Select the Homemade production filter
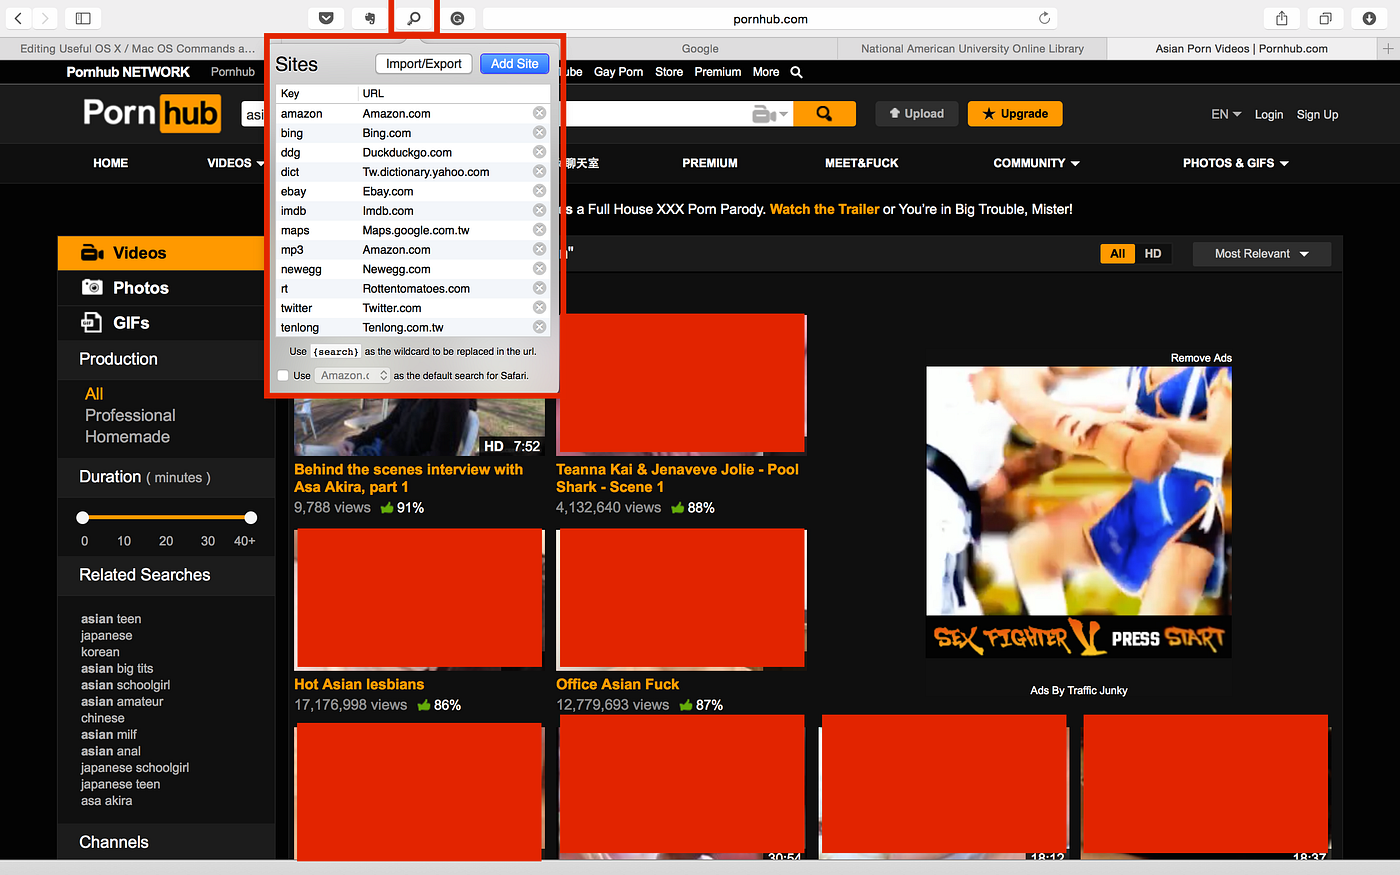The height and width of the screenshot is (875, 1400). [x=127, y=437]
